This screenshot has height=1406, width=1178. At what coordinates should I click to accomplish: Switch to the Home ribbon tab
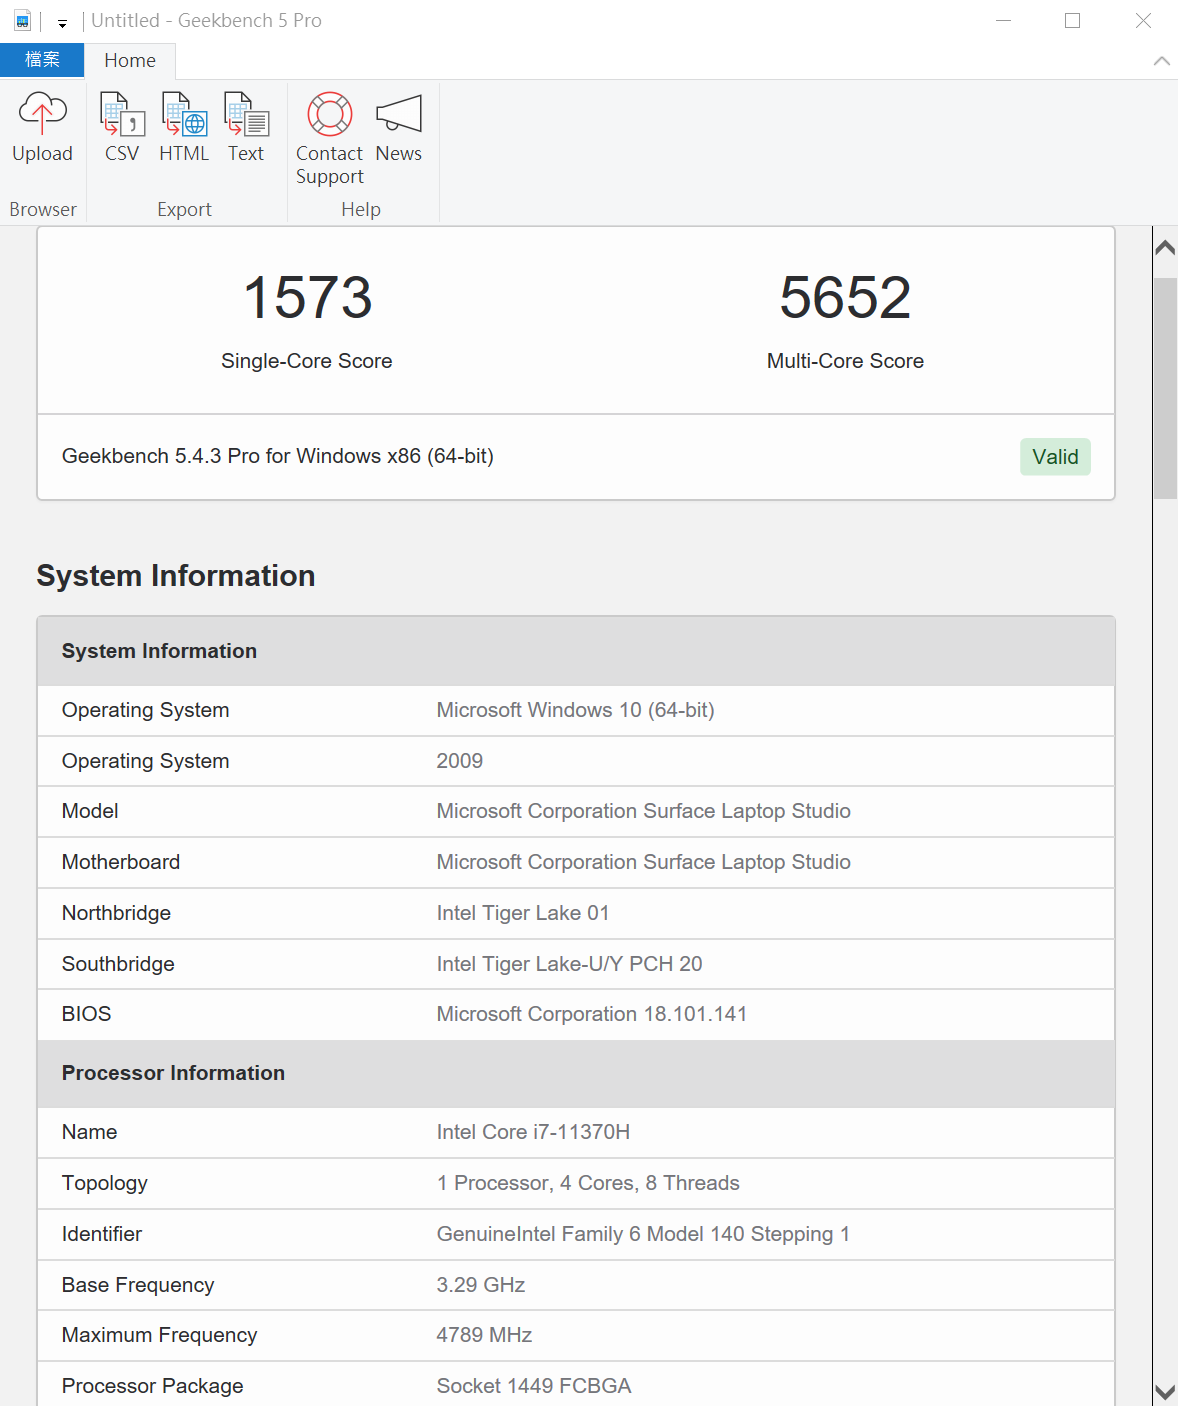click(x=130, y=60)
